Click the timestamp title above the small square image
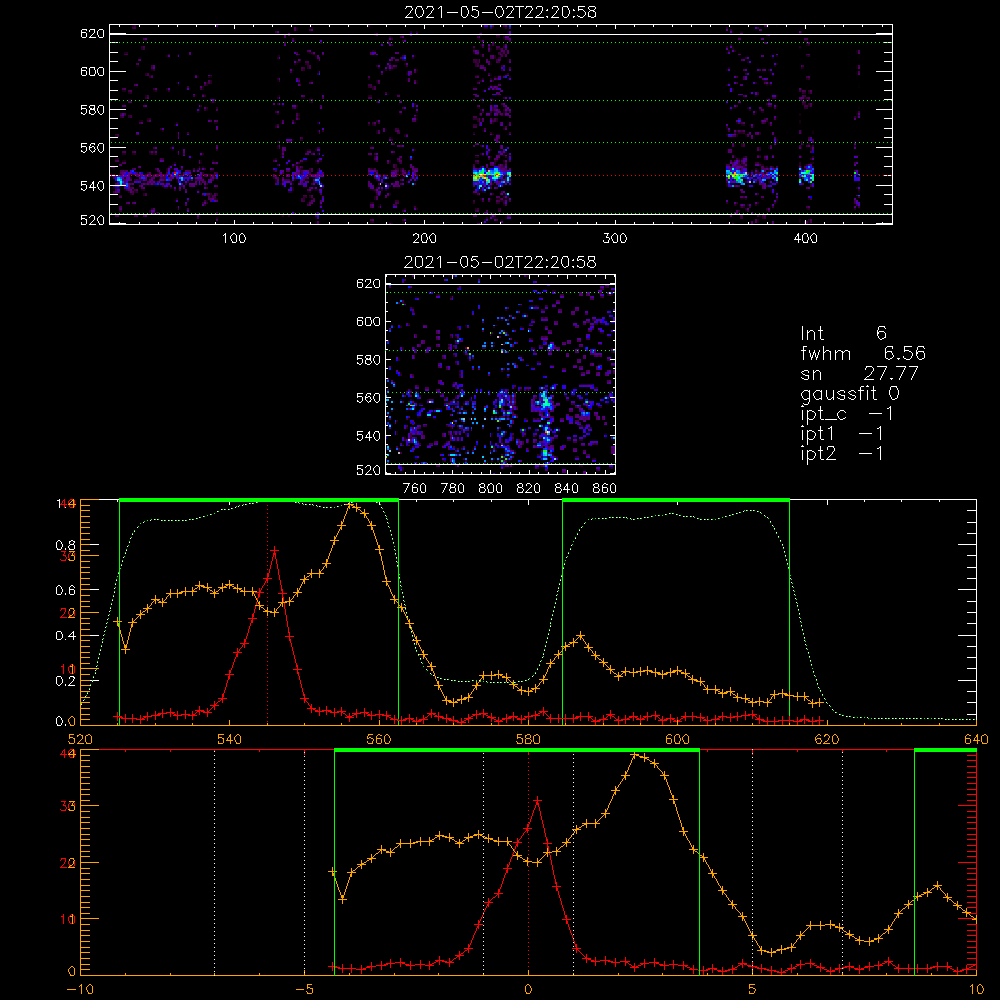The height and width of the screenshot is (1000, 1000). [500, 262]
